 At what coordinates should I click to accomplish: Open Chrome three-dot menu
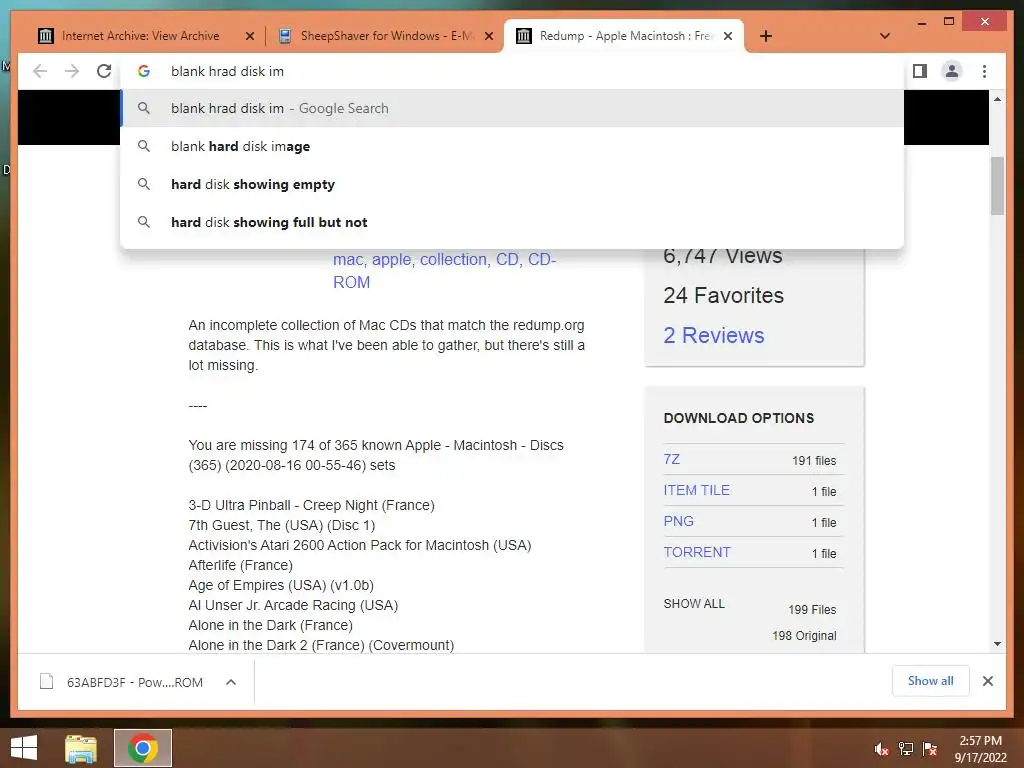984,71
